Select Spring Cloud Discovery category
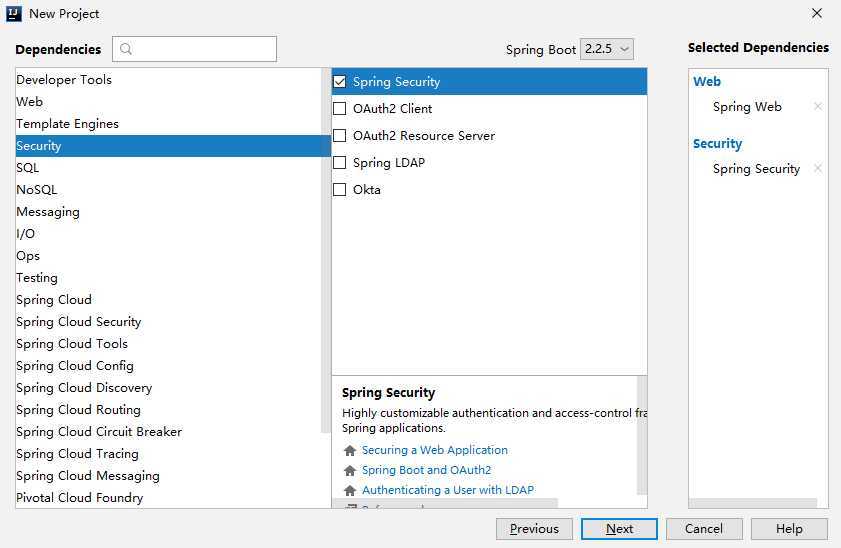Image resolution: width=841 pixels, height=548 pixels. (x=173, y=388)
